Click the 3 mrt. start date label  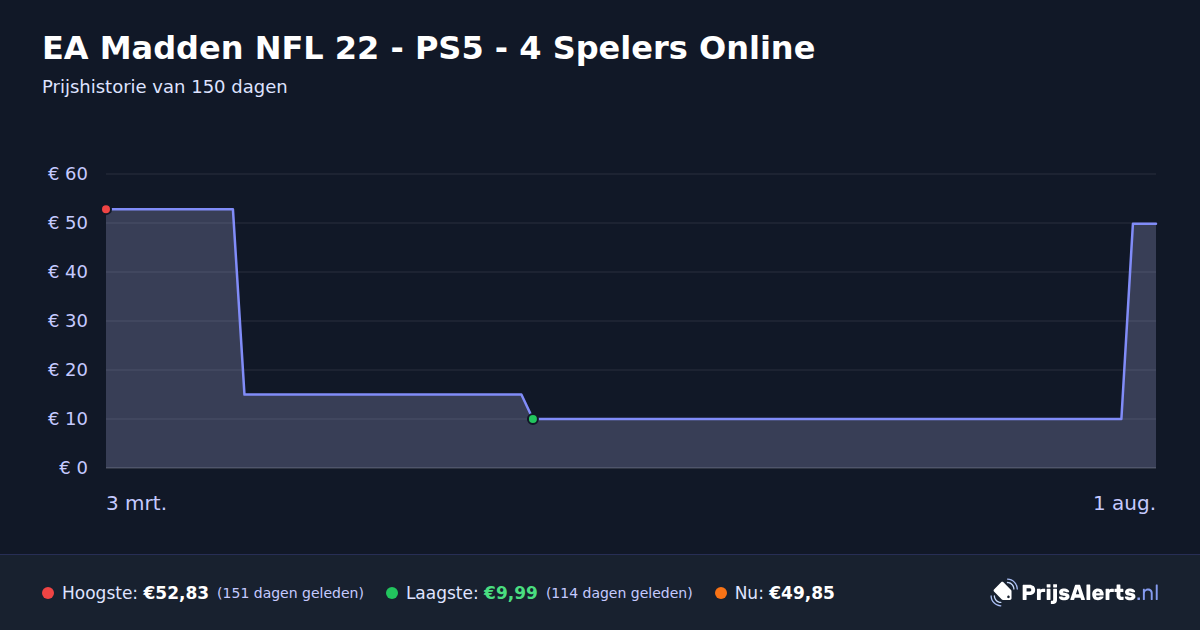pyautogui.click(x=137, y=504)
